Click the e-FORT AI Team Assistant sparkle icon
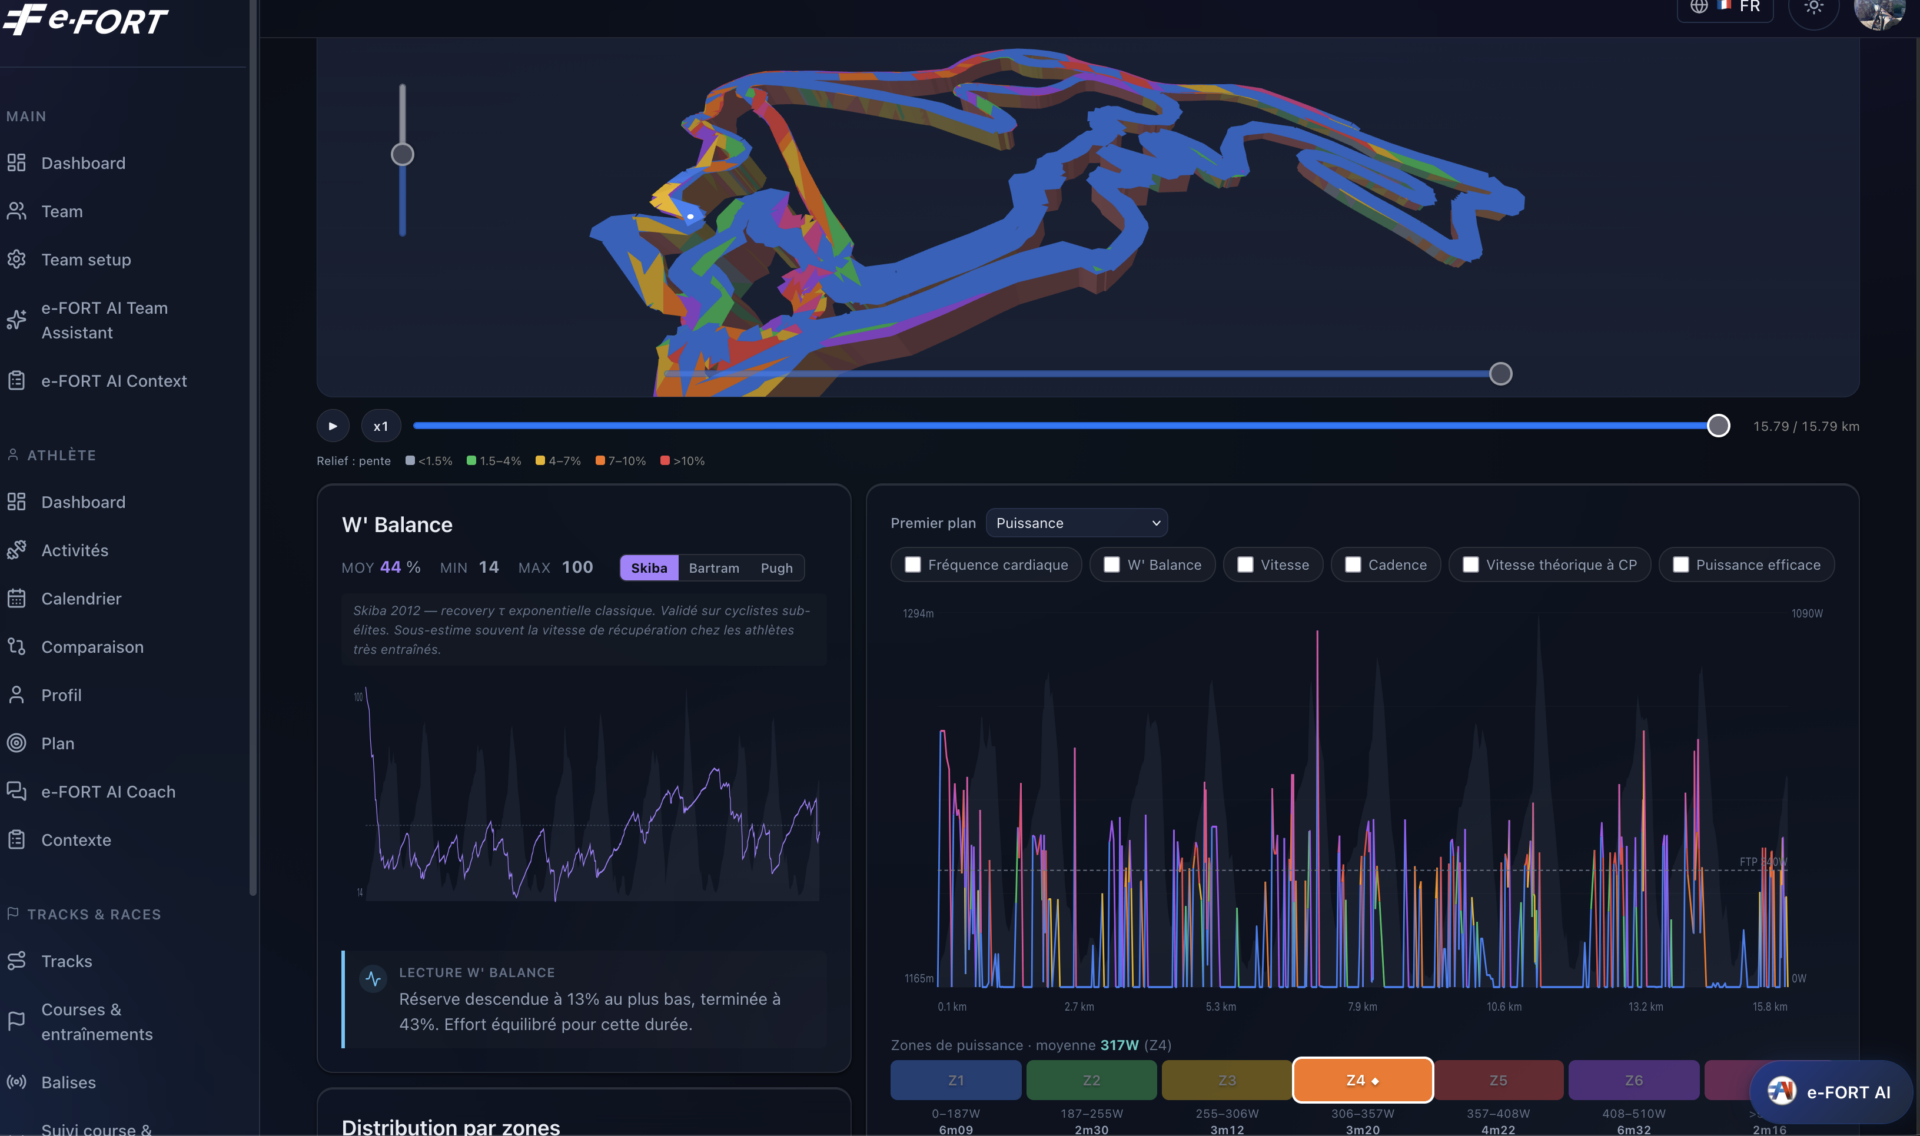The image size is (1920, 1136). pyautogui.click(x=16, y=320)
